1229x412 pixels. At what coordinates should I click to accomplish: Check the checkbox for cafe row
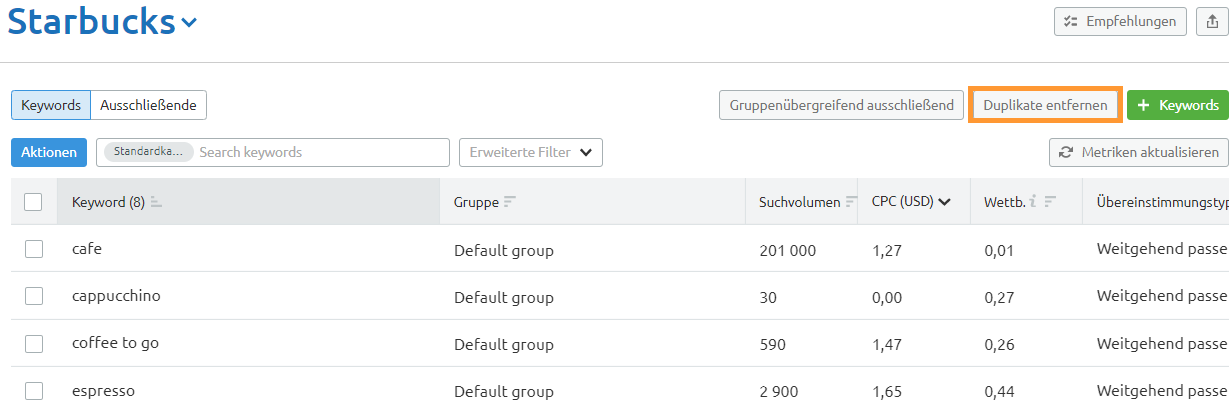(33, 249)
